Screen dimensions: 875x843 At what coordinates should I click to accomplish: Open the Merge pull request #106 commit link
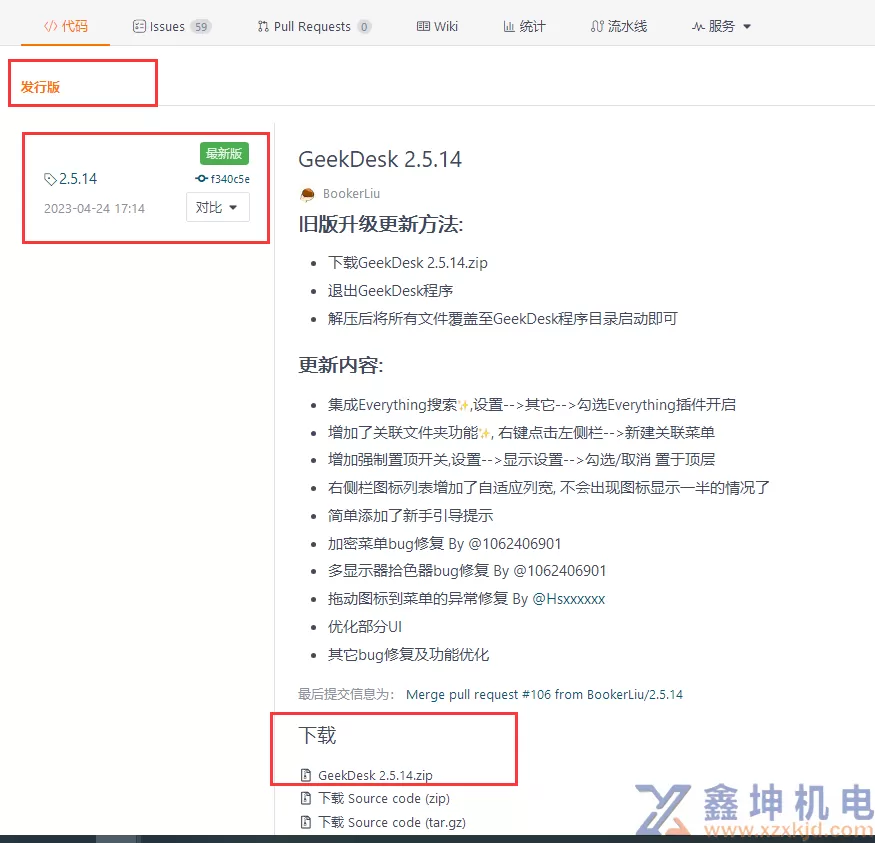(x=544, y=695)
